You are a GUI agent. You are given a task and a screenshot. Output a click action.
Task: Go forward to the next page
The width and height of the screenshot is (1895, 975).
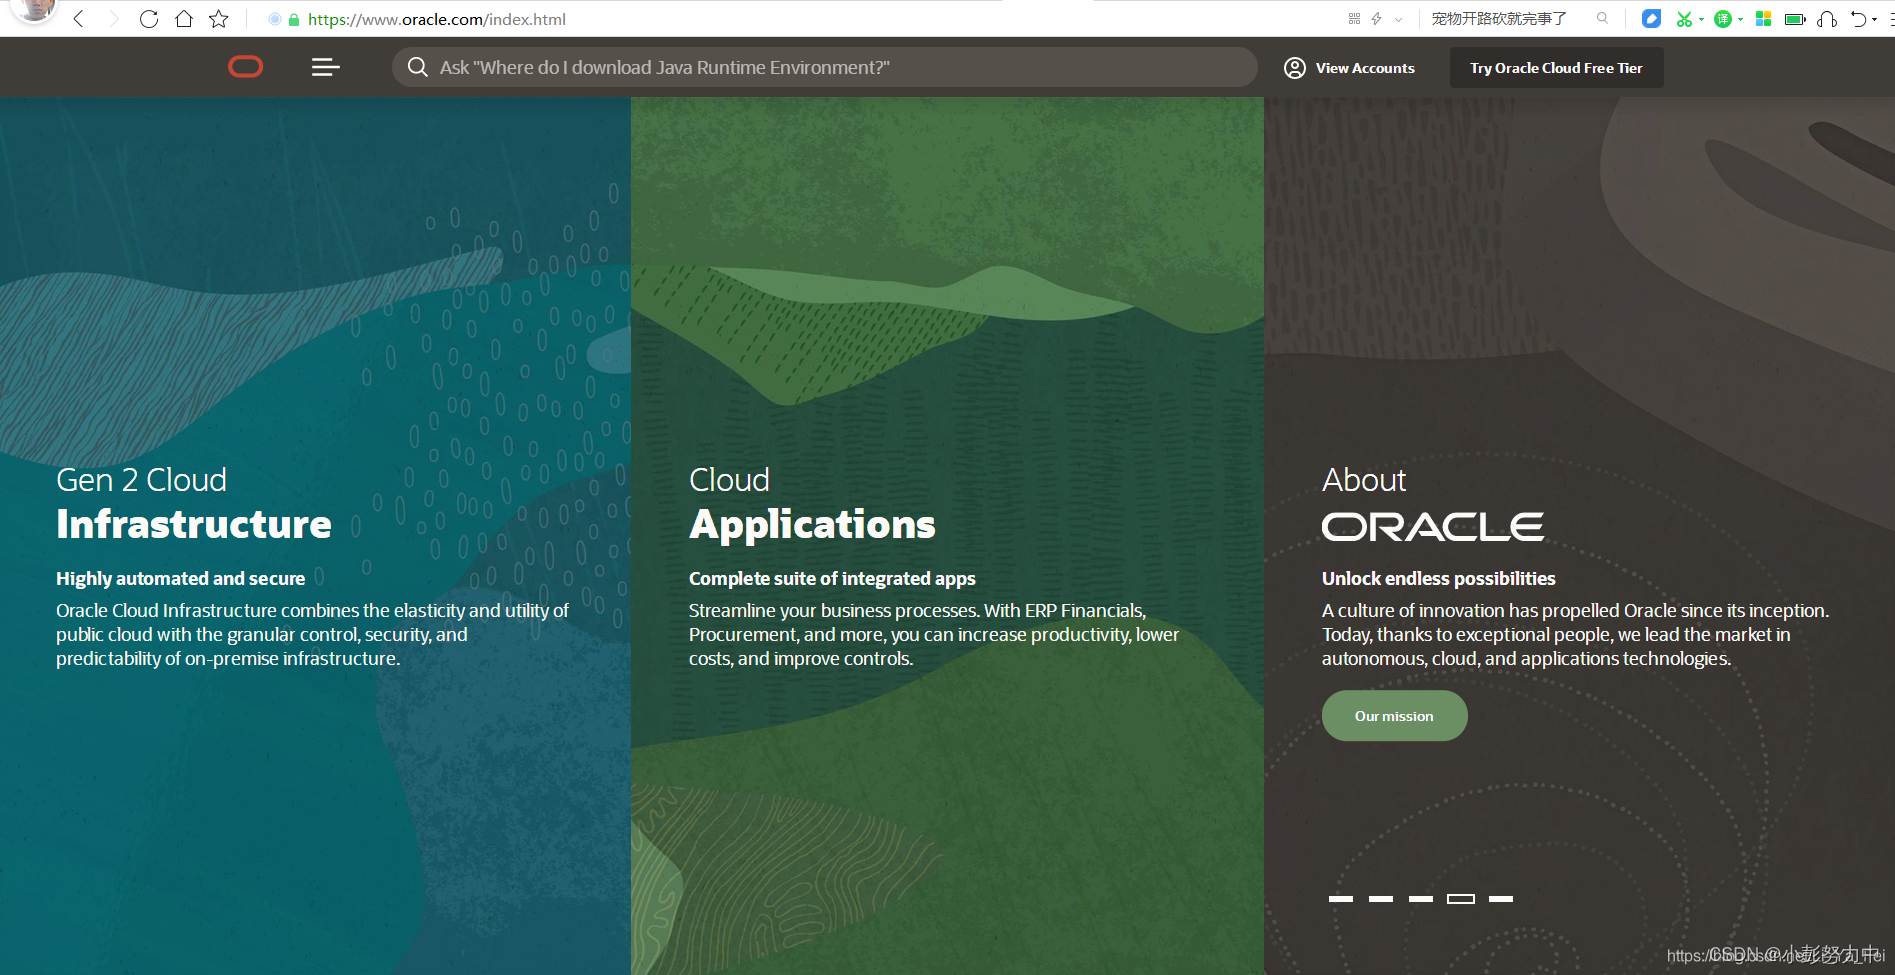point(113,19)
